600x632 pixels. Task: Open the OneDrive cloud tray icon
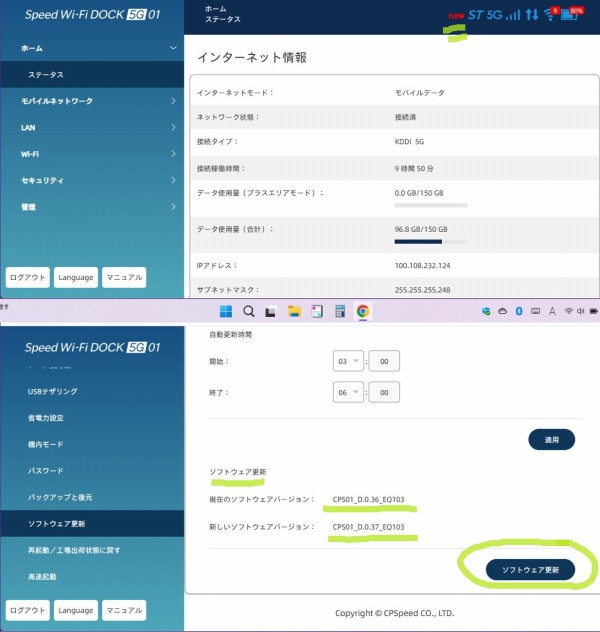click(x=502, y=311)
